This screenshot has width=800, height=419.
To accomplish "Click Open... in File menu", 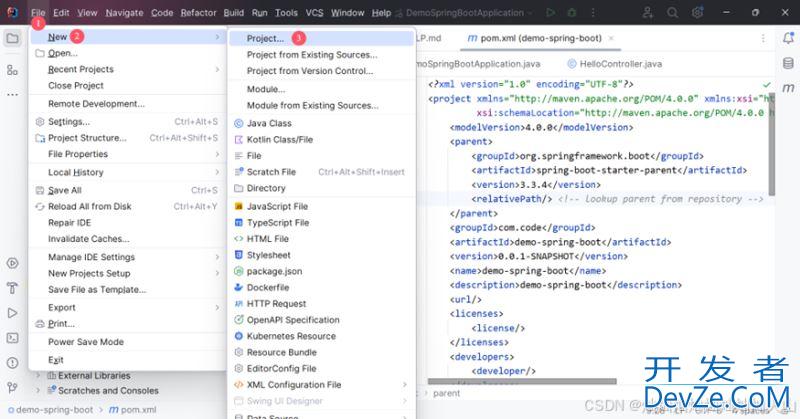I will coord(128,53).
